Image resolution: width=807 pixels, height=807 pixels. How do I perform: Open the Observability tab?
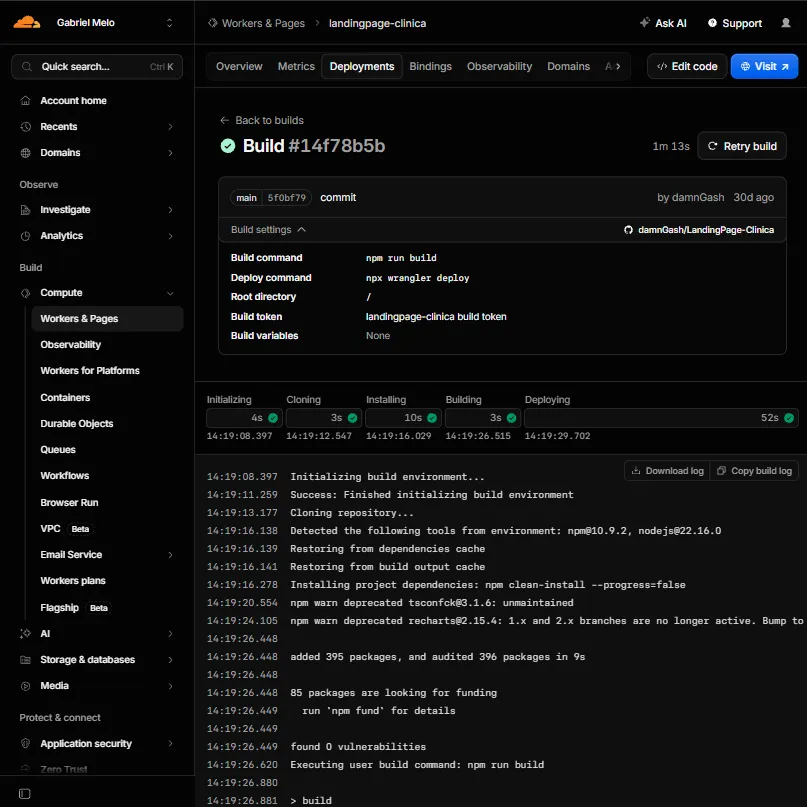(x=499, y=66)
